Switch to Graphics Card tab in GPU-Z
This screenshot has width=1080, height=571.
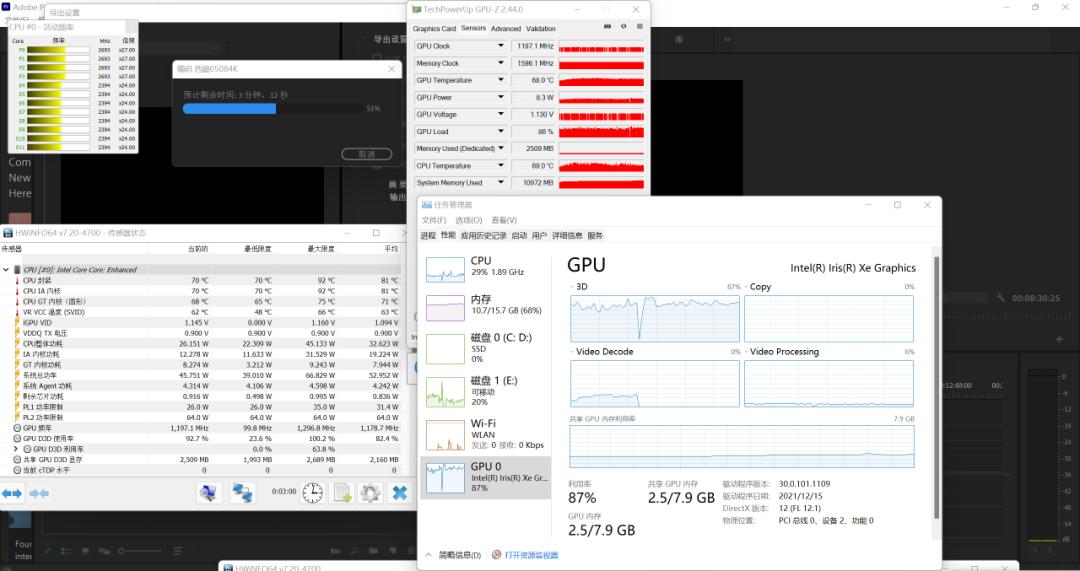(x=434, y=29)
